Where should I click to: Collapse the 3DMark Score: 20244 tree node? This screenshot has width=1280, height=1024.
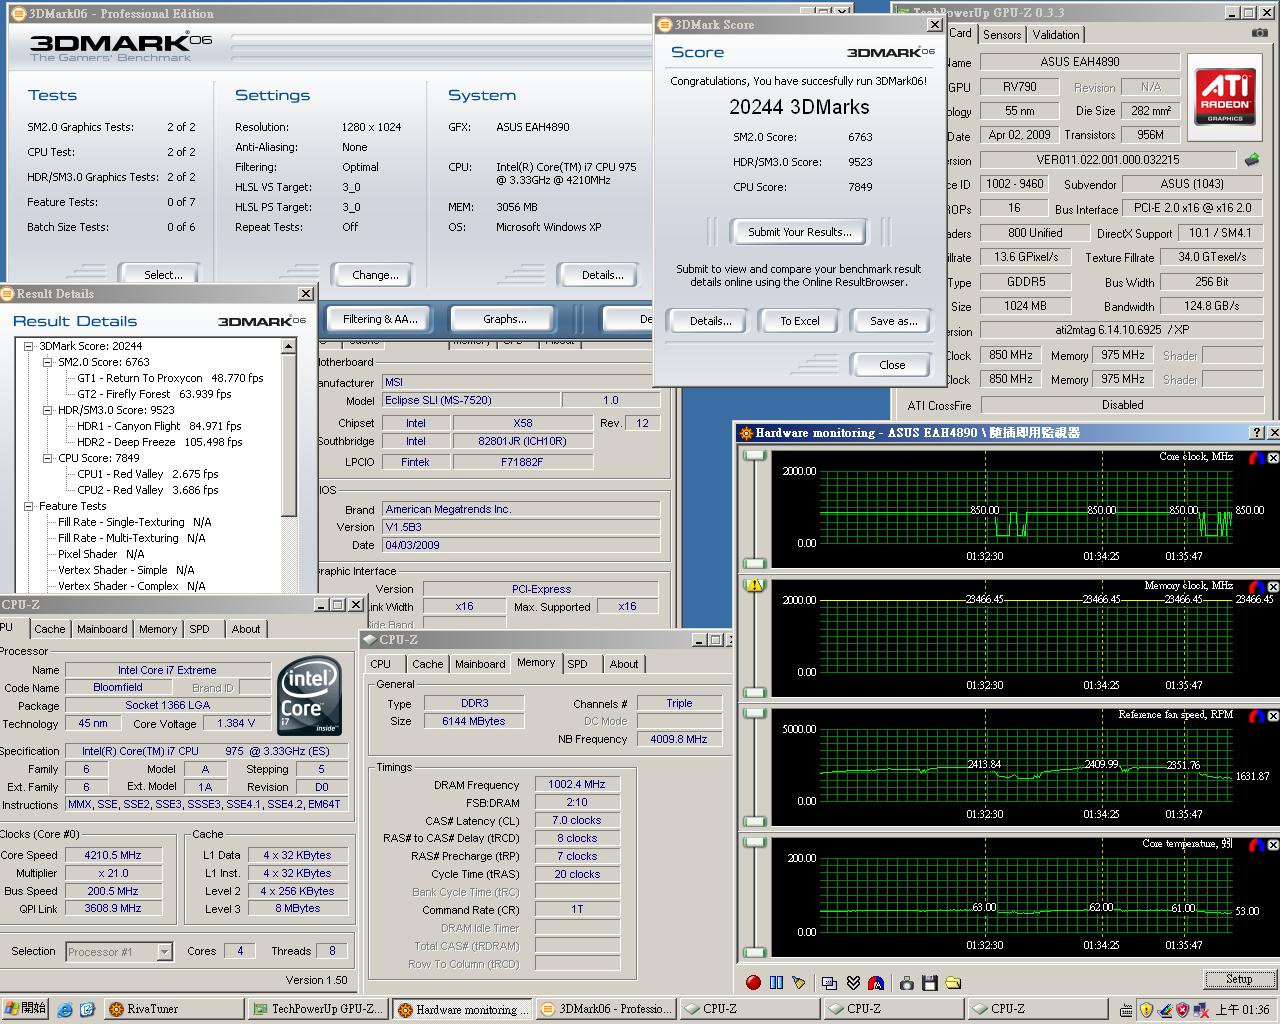point(29,346)
